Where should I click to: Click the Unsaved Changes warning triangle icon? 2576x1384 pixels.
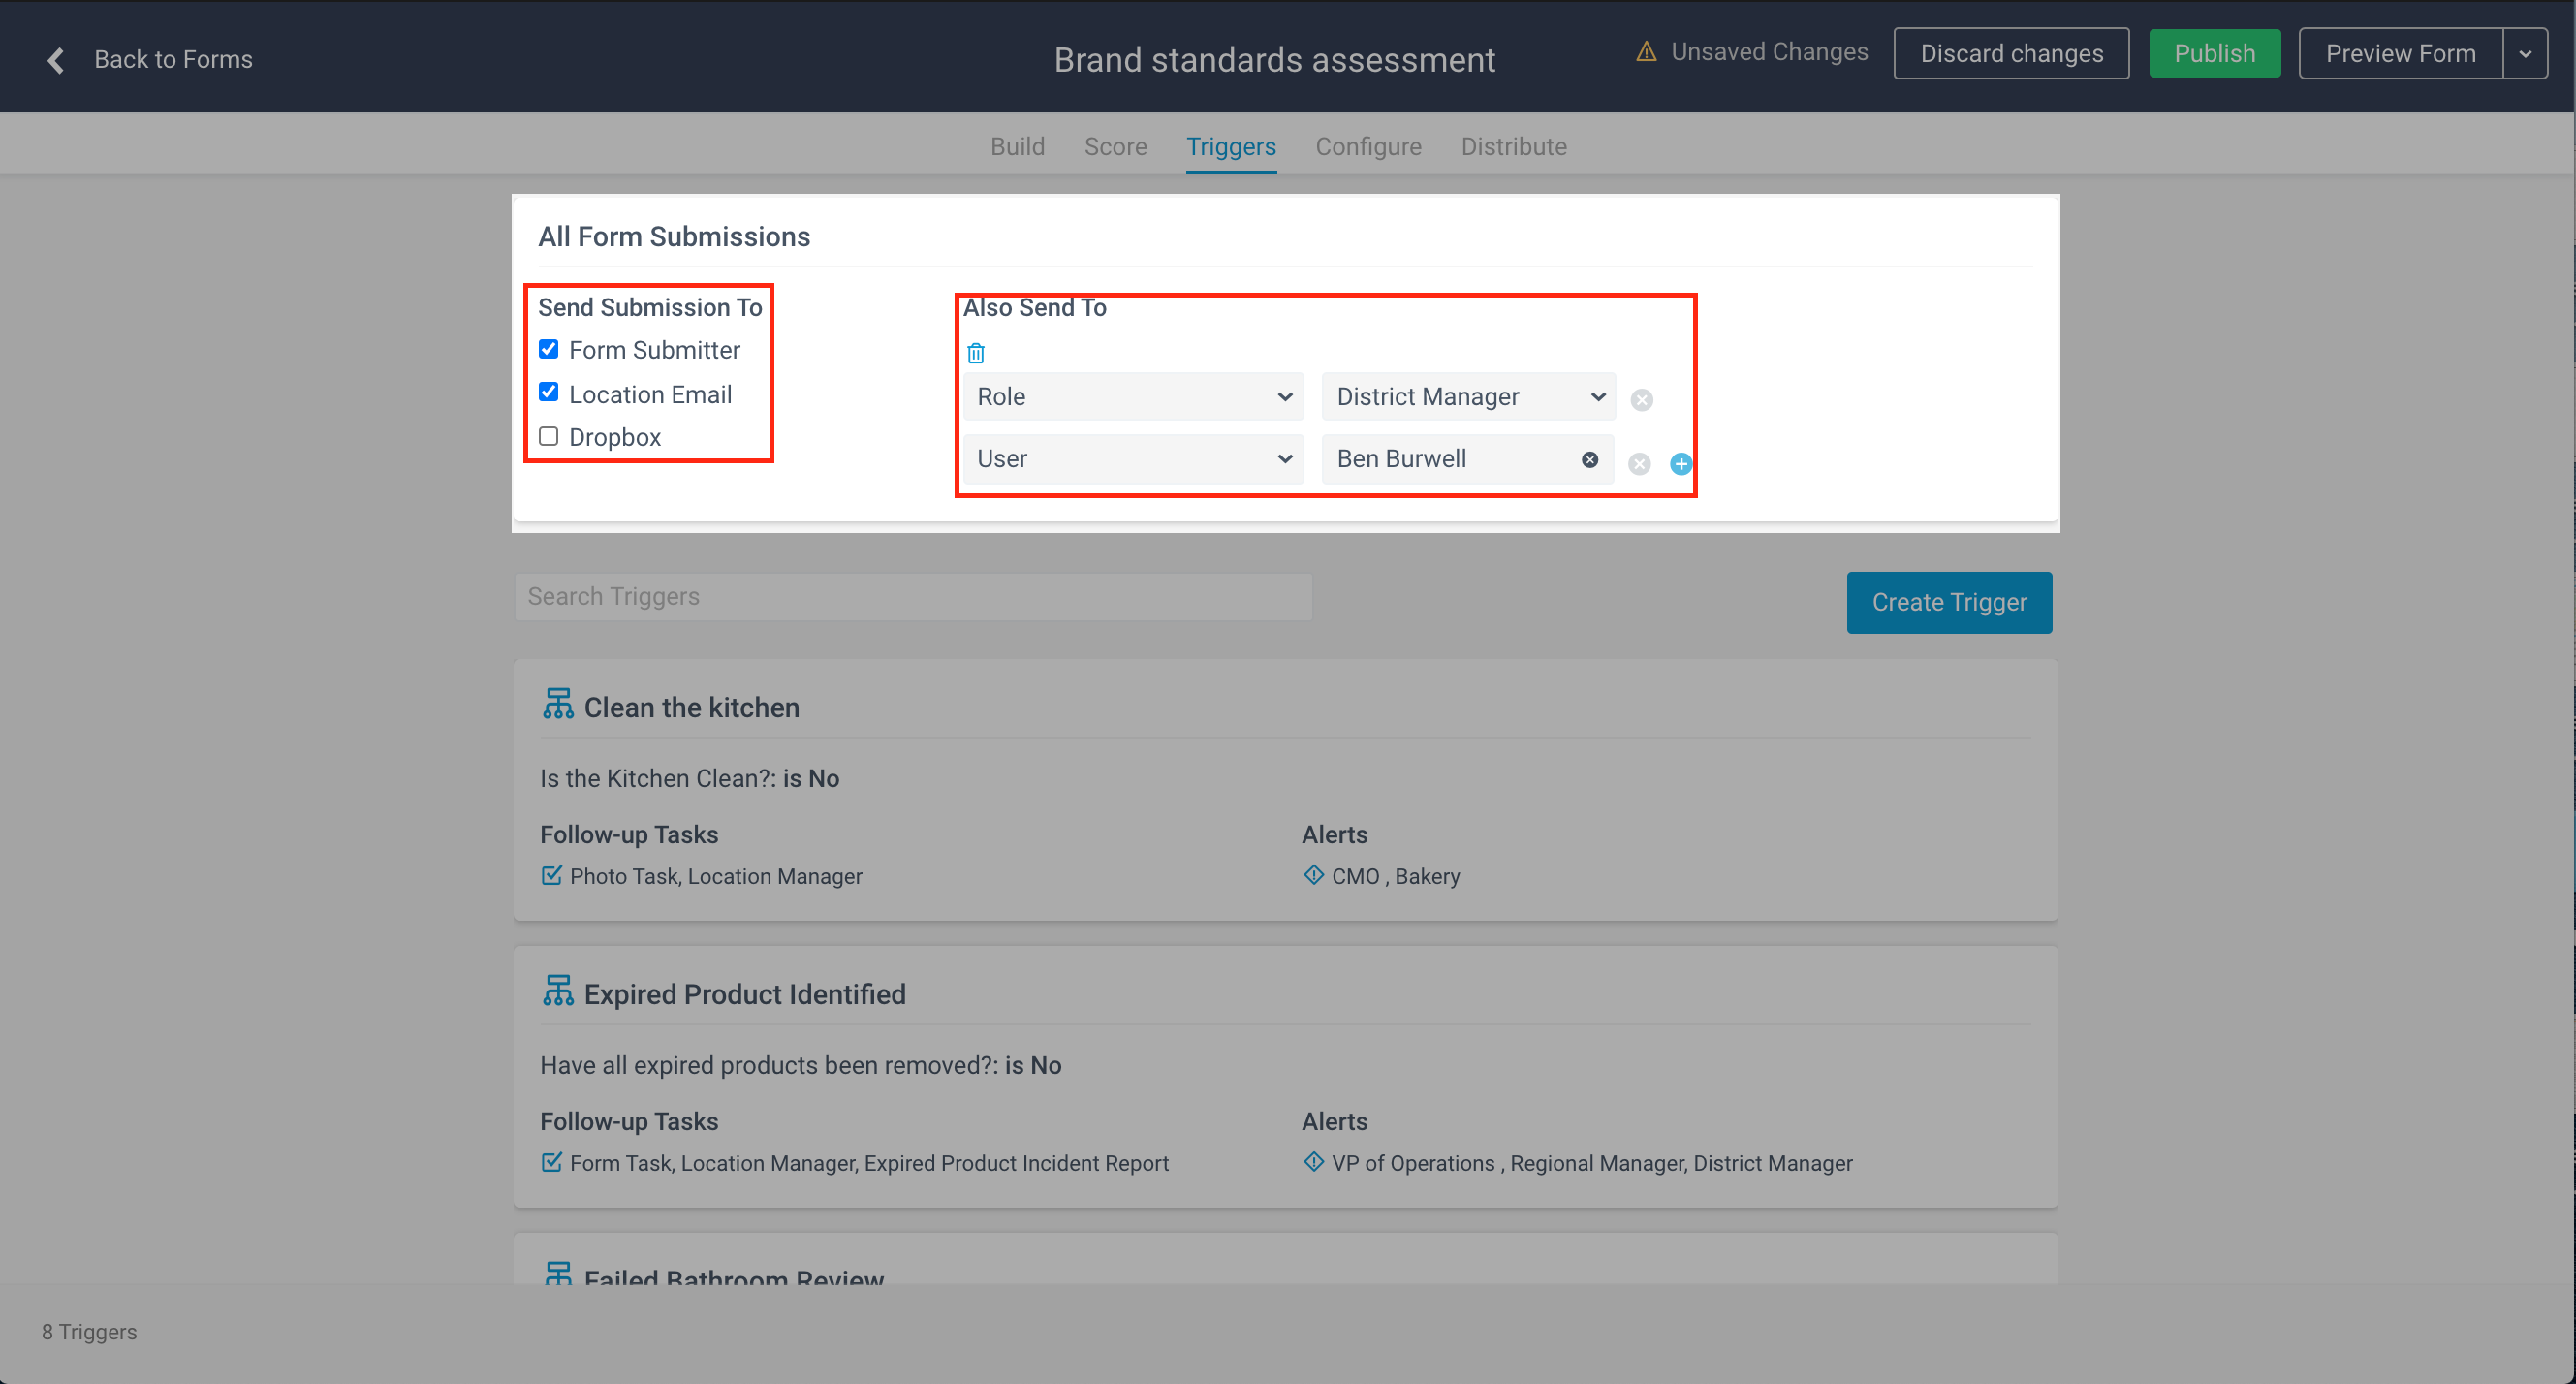pyautogui.click(x=1646, y=51)
